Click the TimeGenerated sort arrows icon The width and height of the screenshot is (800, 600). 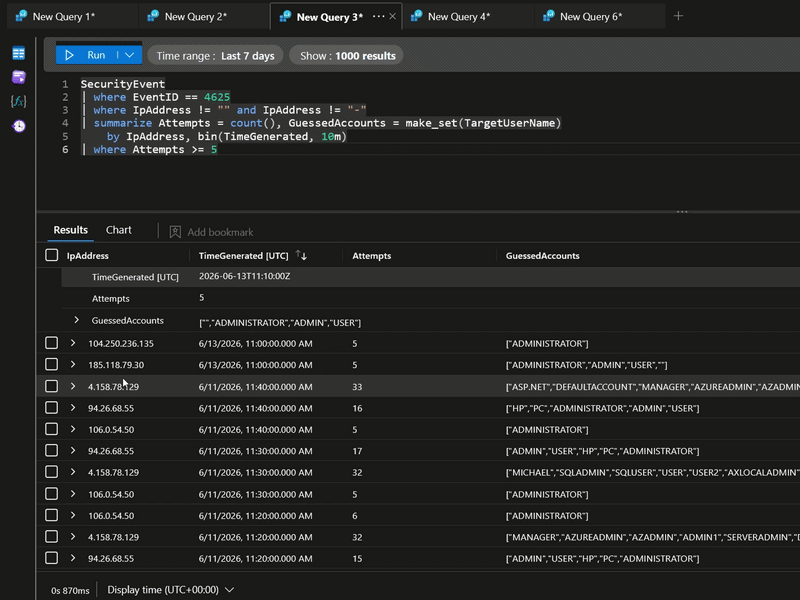pos(301,256)
